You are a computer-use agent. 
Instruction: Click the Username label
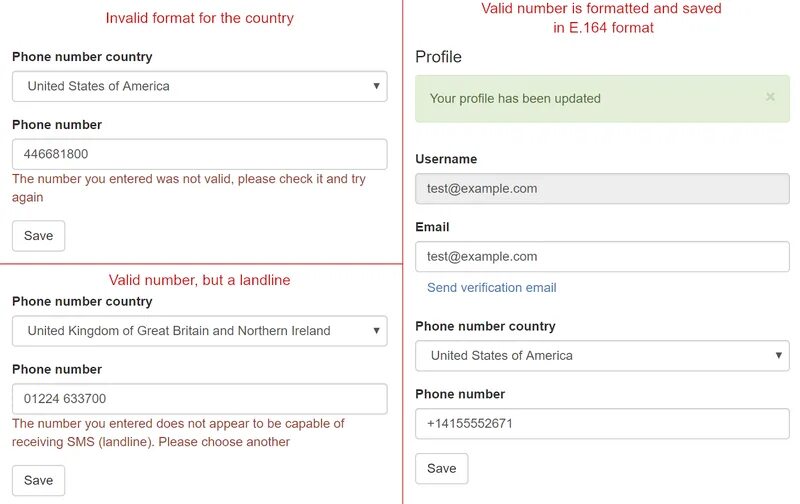coord(446,159)
